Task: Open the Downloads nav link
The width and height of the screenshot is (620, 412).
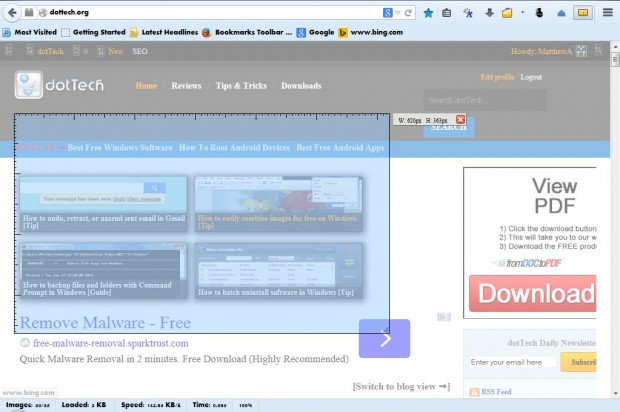Action: 301,86
